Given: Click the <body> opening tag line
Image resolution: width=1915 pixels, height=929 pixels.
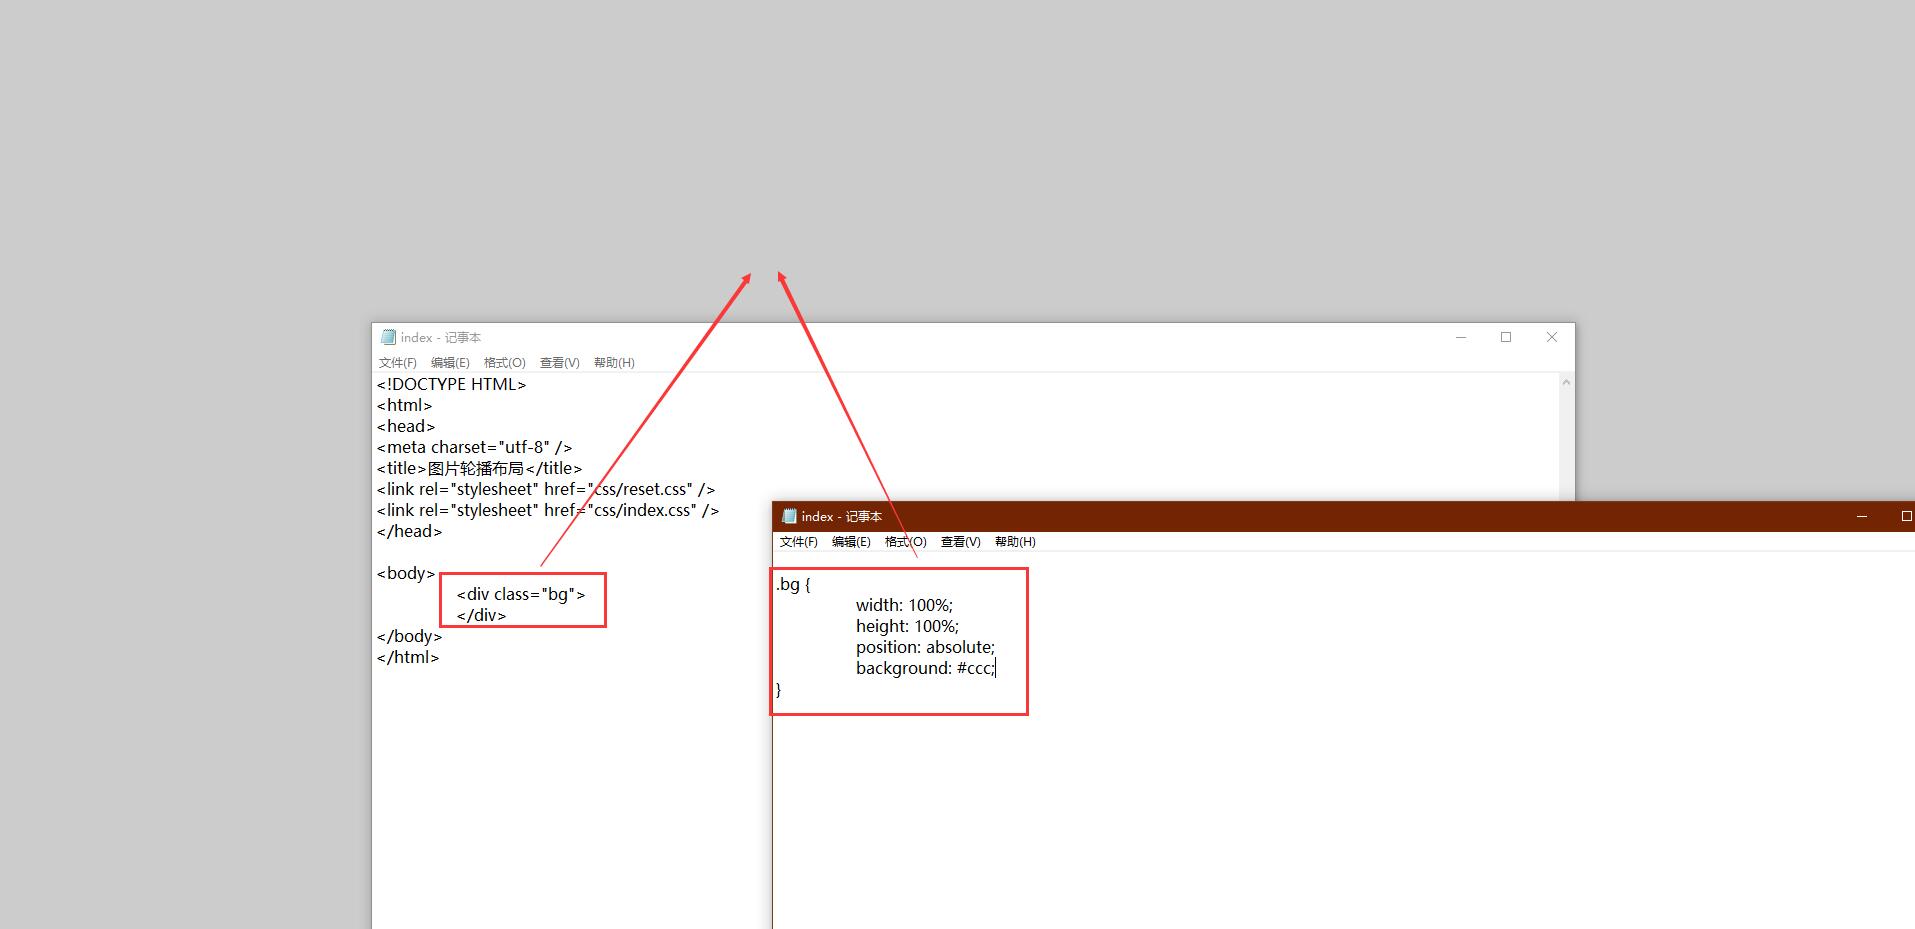Looking at the screenshot, I should (406, 573).
